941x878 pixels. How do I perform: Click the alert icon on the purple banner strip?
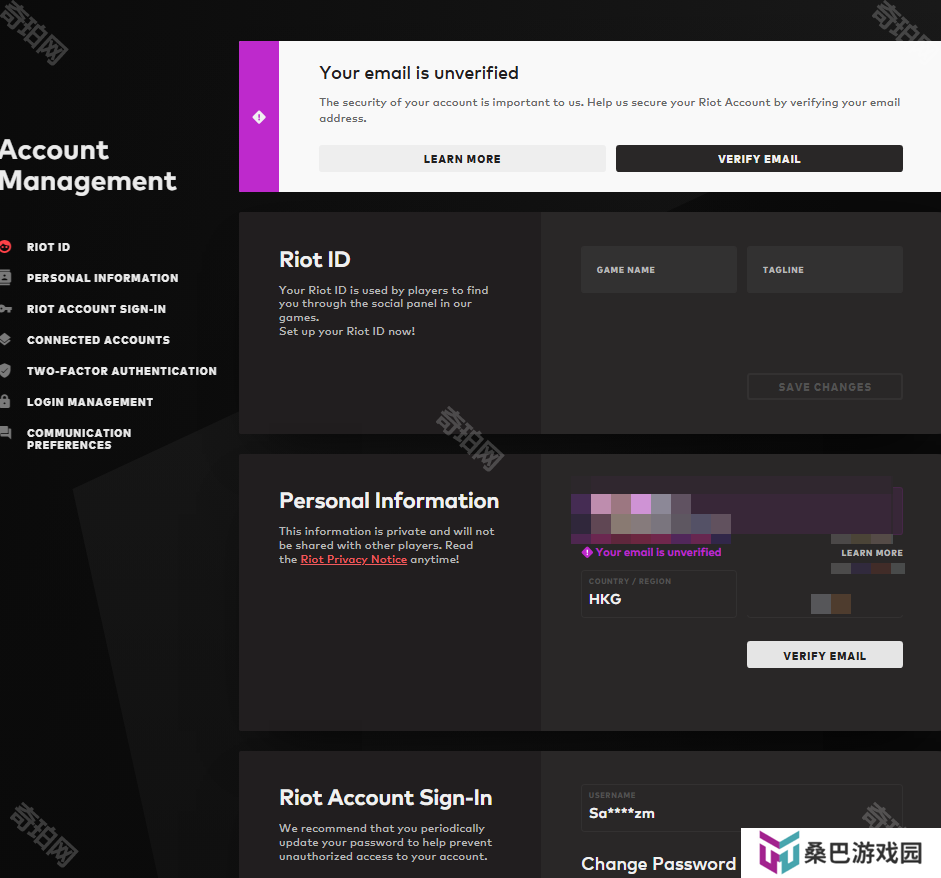259,117
